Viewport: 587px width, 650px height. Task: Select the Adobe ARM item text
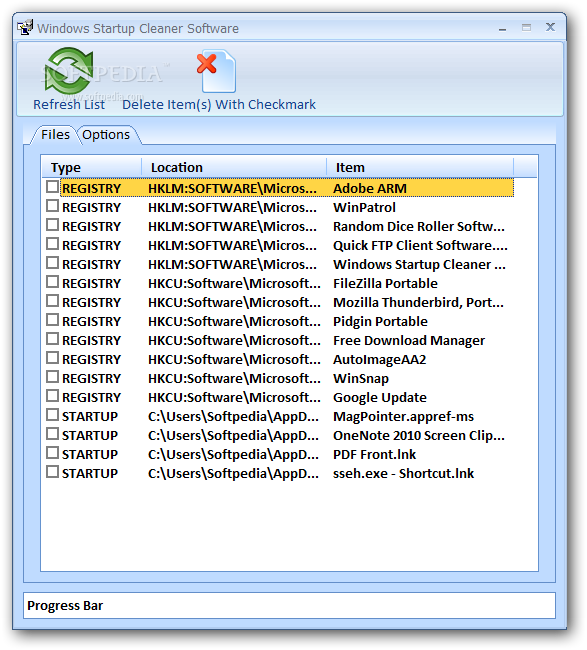point(370,189)
